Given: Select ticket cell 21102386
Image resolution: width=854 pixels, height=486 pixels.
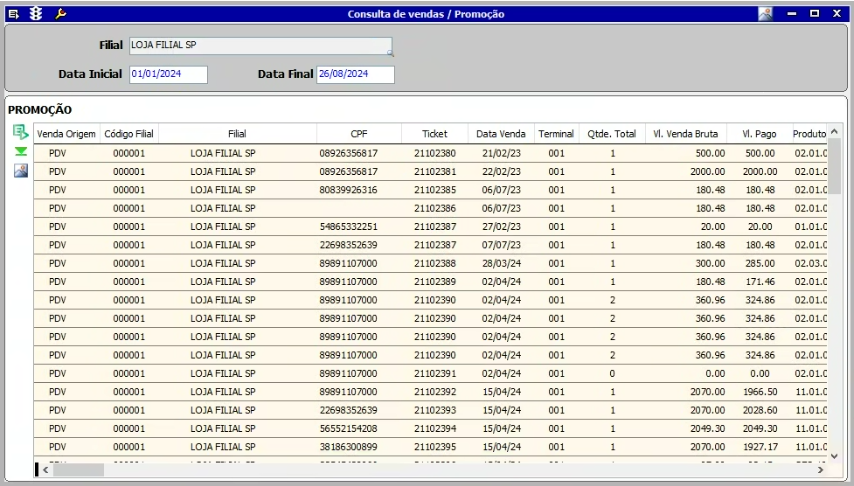Looking at the screenshot, I should 435,209.
